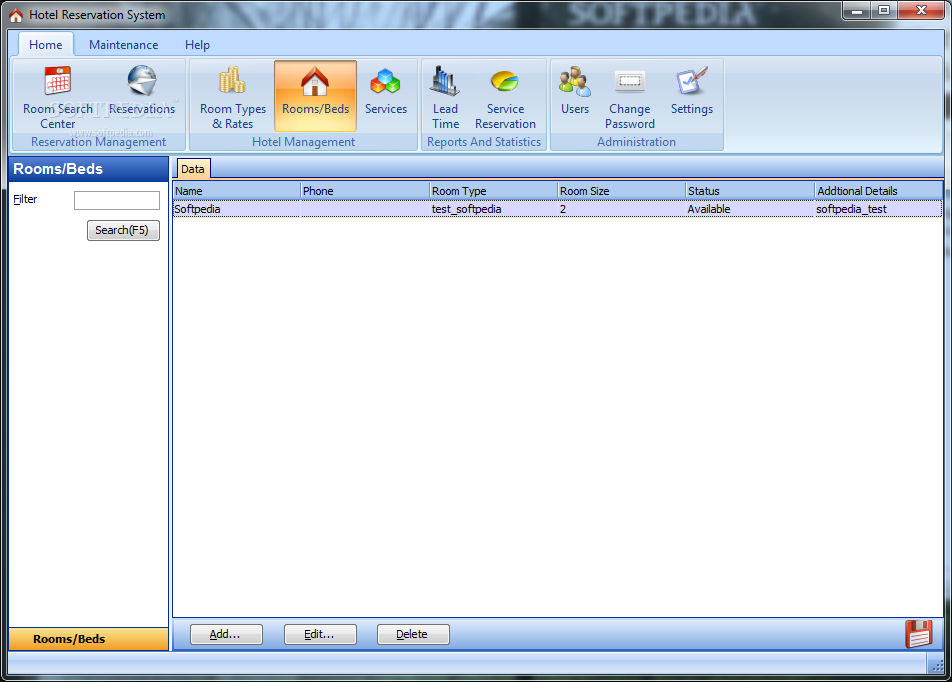Open Change Password

(630, 97)
